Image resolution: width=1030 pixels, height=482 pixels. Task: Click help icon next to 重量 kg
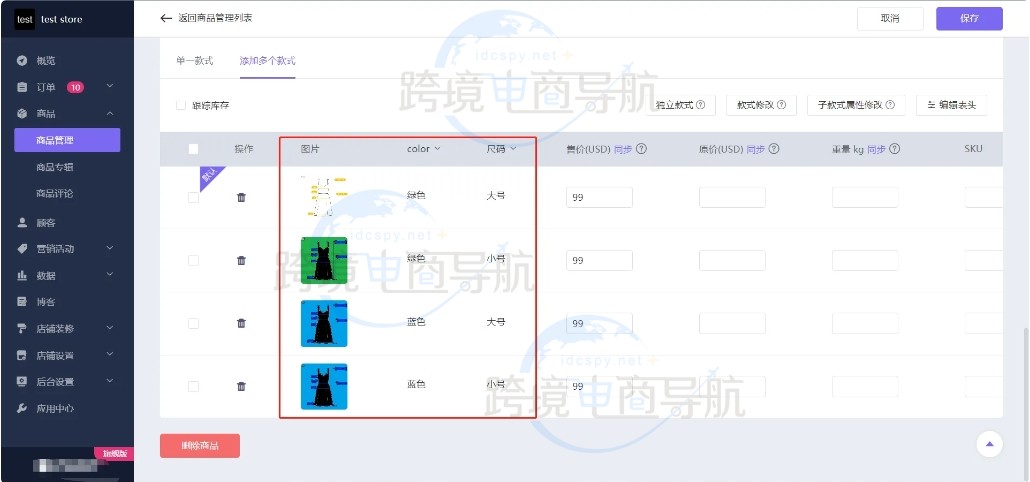point(895,149)
